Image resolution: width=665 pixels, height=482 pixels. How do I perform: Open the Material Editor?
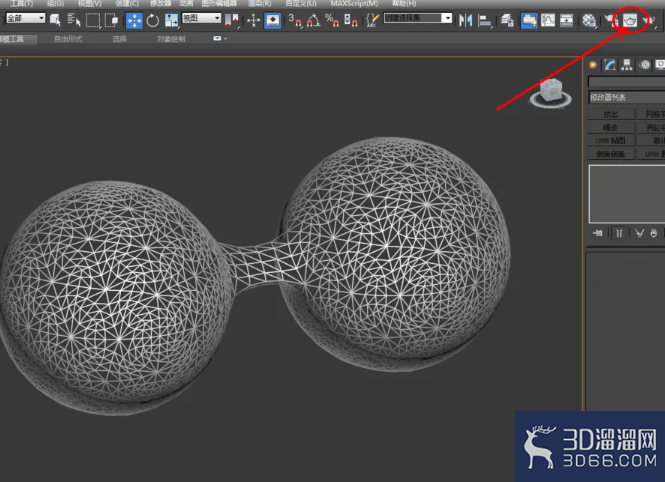(x=589, y=20)
